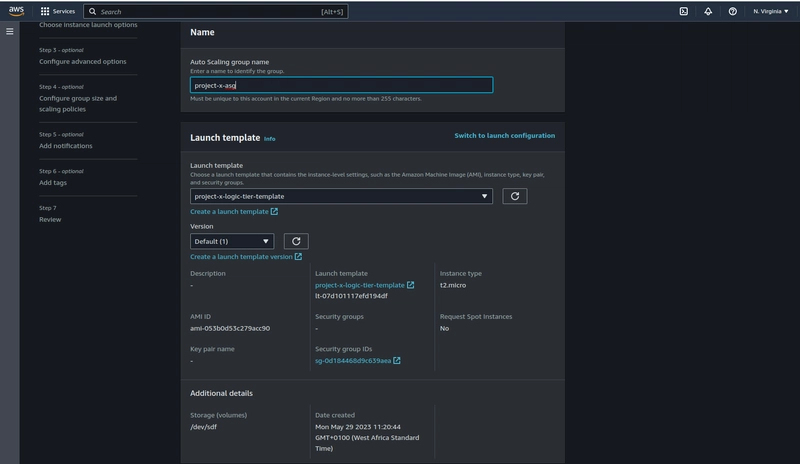Select instance type value t2.micro

coord(453,285)
